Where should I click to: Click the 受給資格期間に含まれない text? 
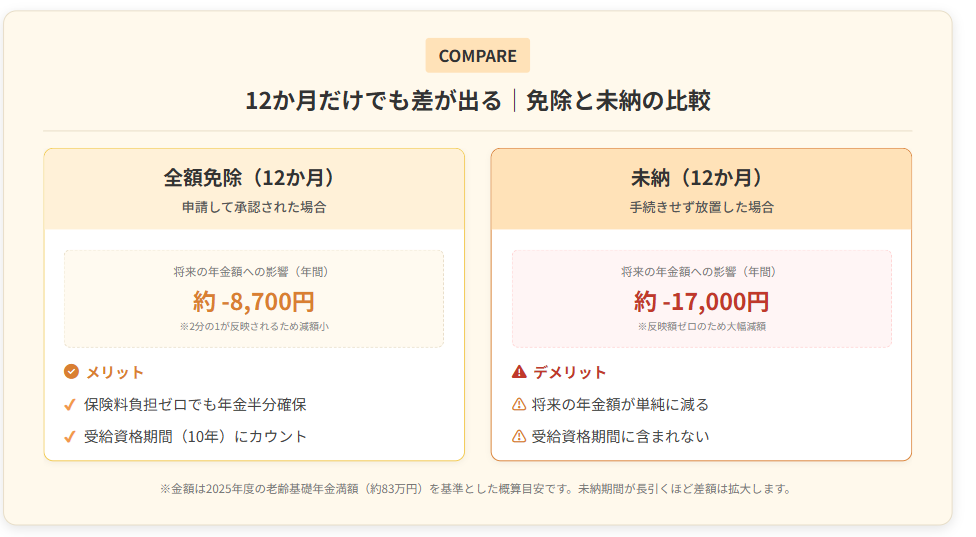pos(620,437)
